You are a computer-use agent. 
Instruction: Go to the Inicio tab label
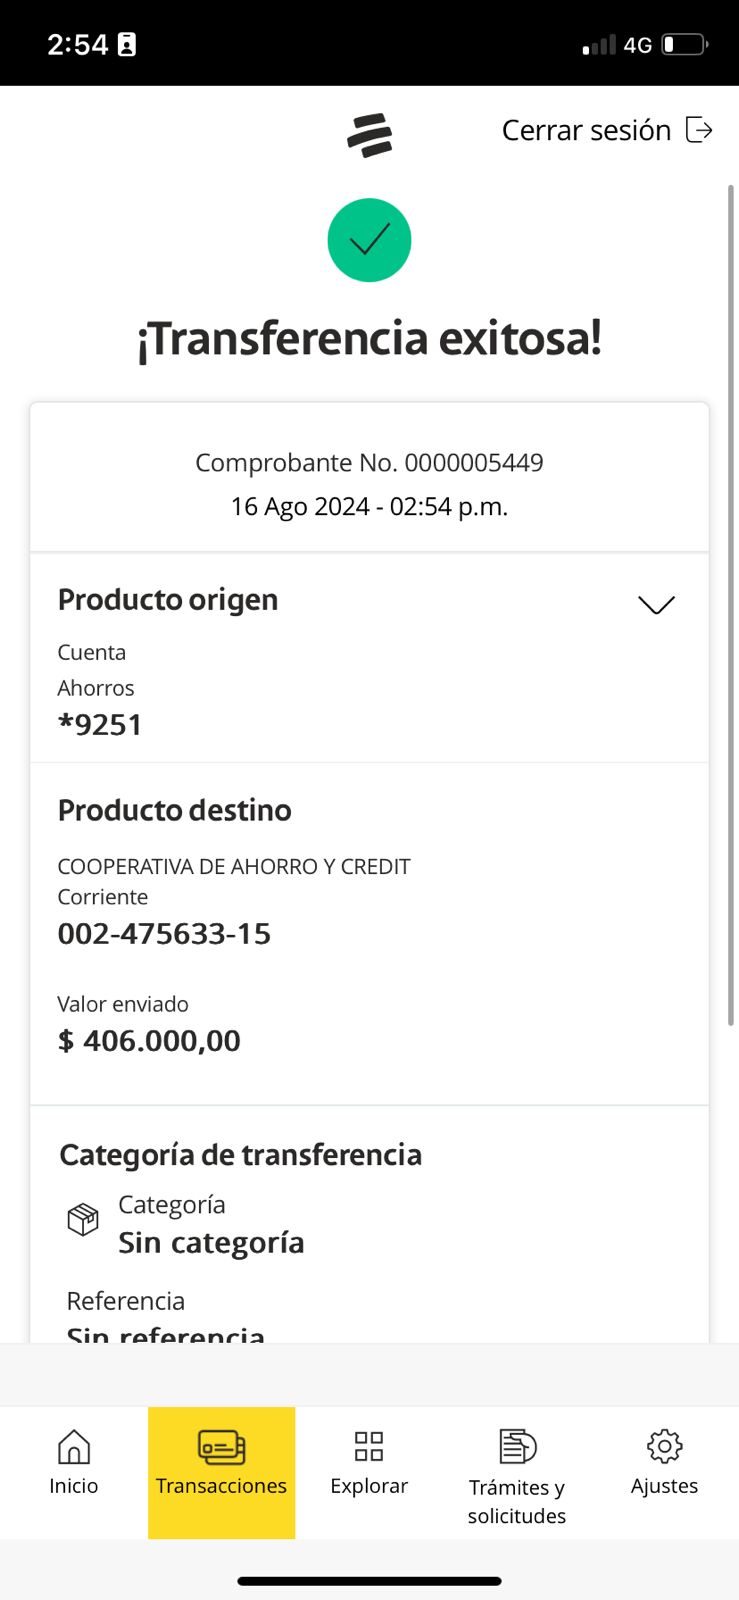click(74, 1486)
